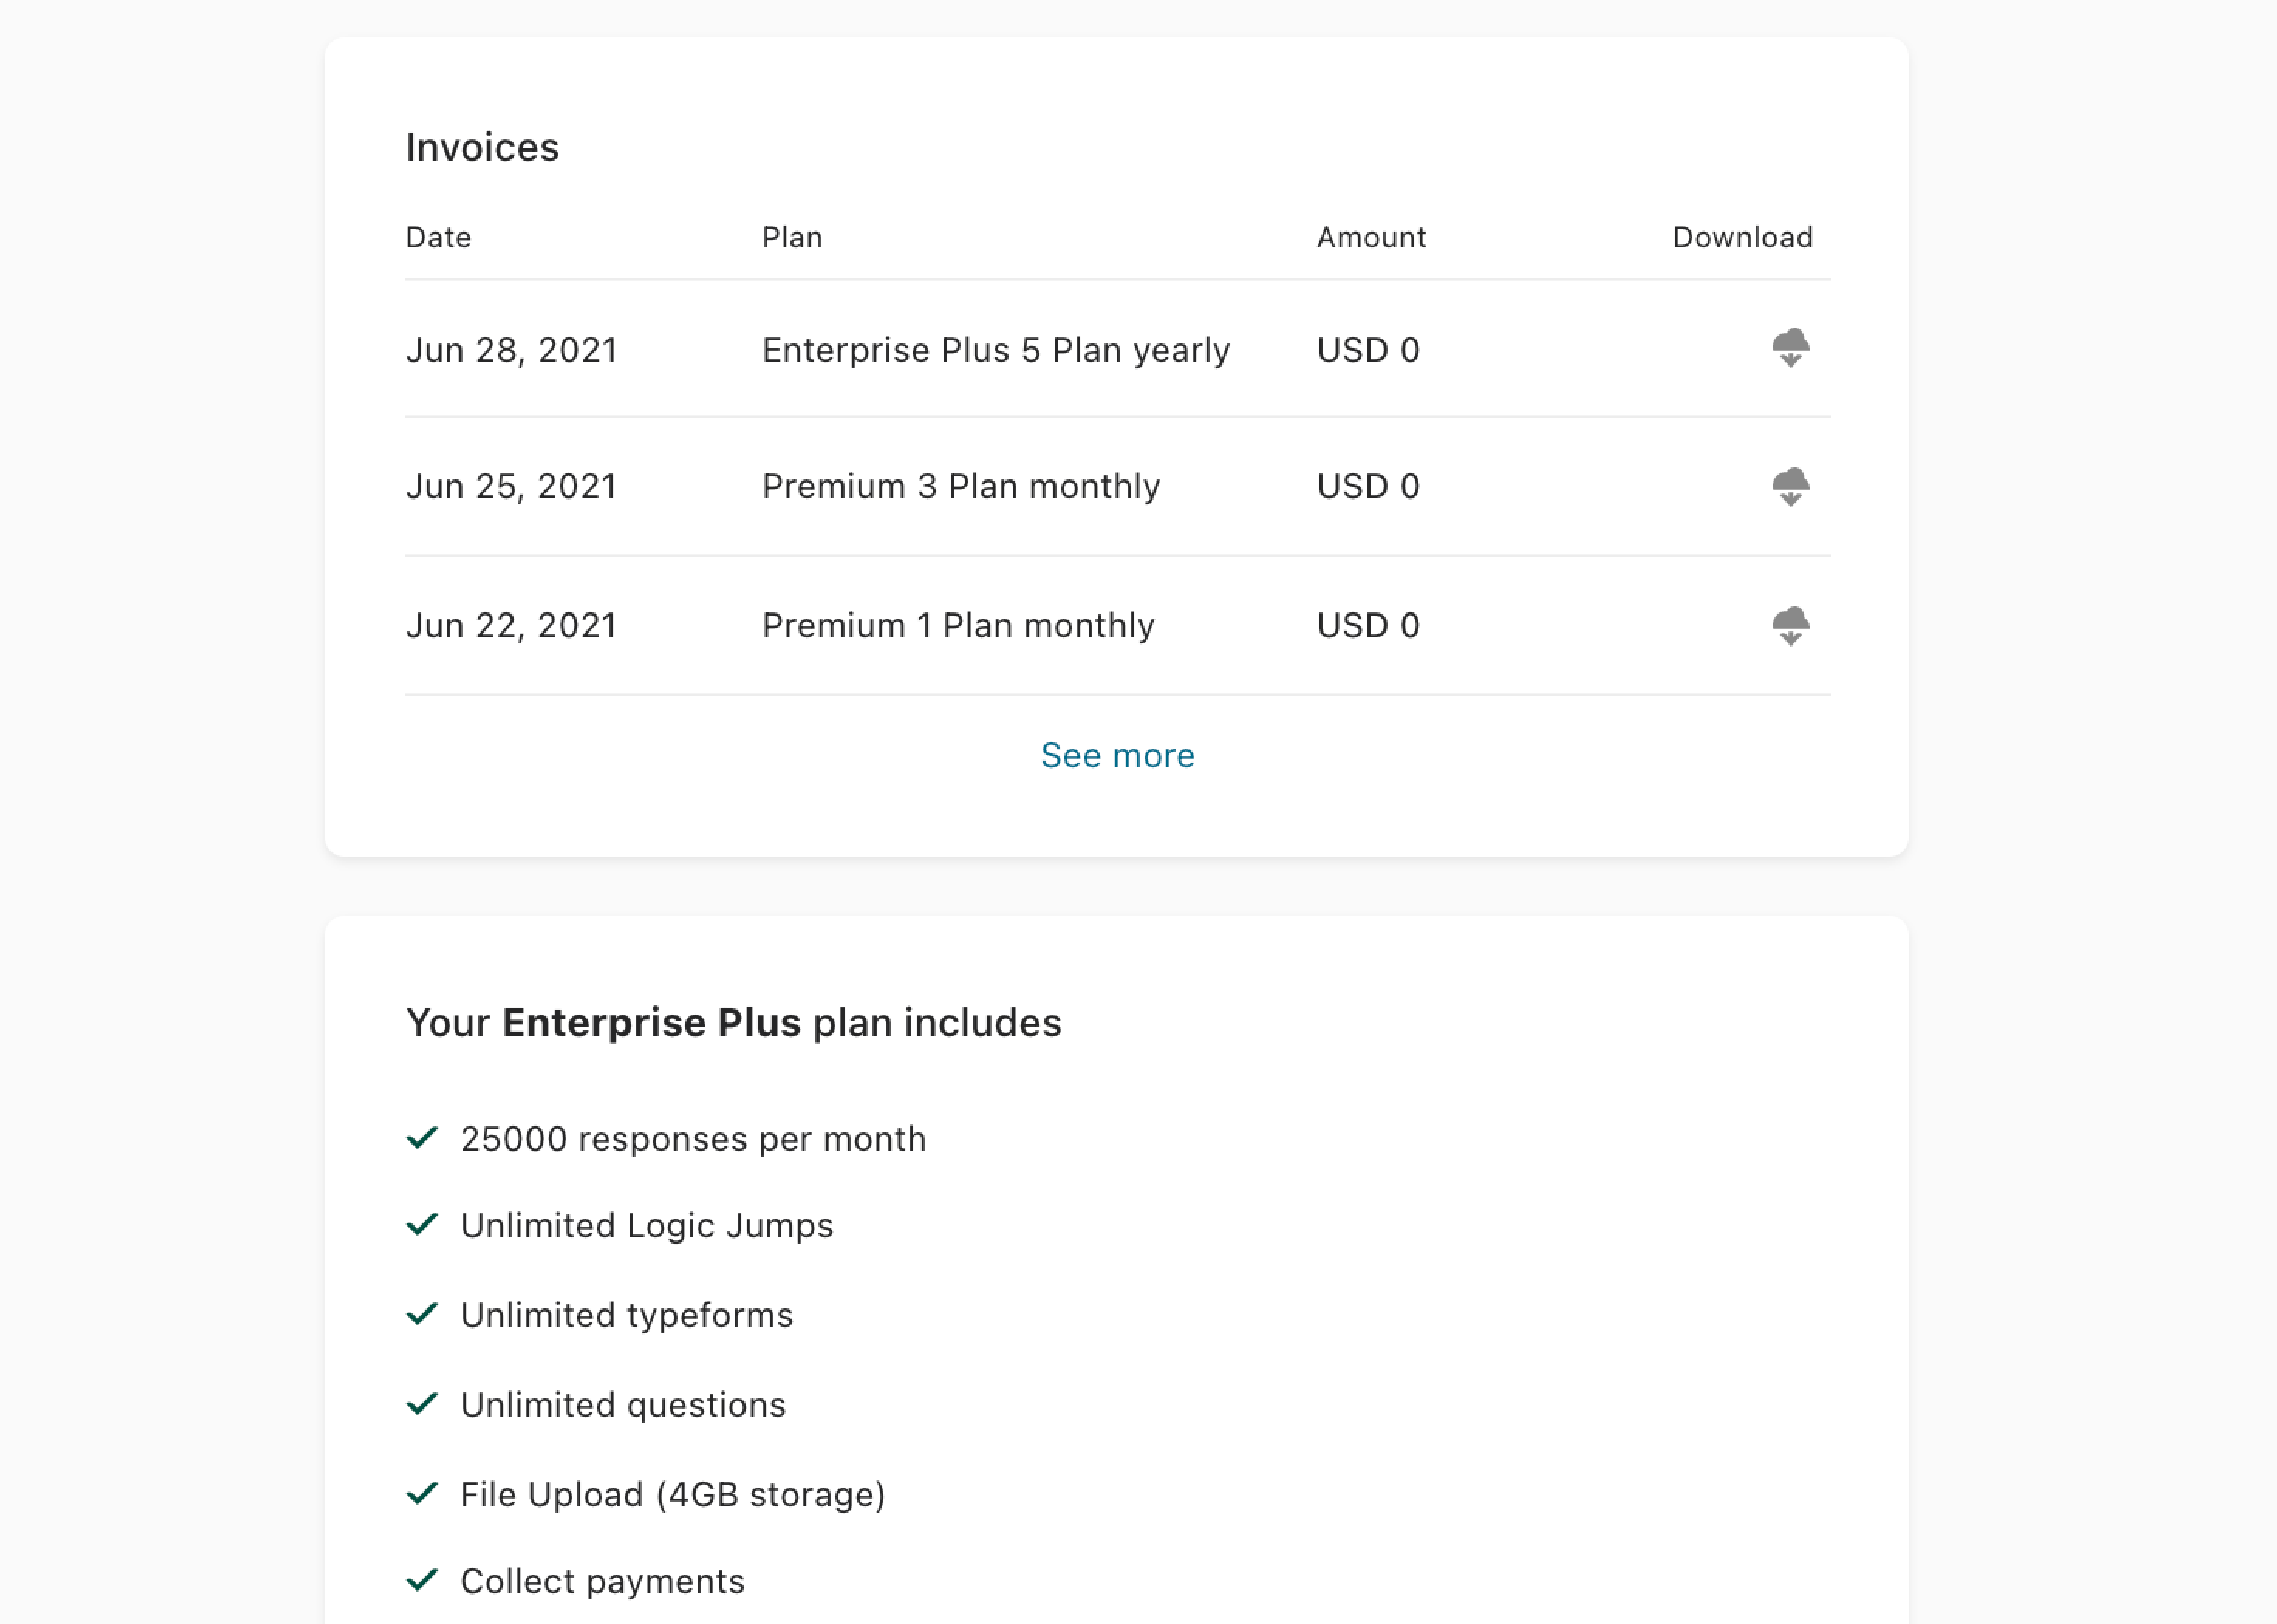Click the Enterprise Plus plan includes heading
Image resolution: width=2277 pixels, height=1624 pixels.
pos(733,1022)
